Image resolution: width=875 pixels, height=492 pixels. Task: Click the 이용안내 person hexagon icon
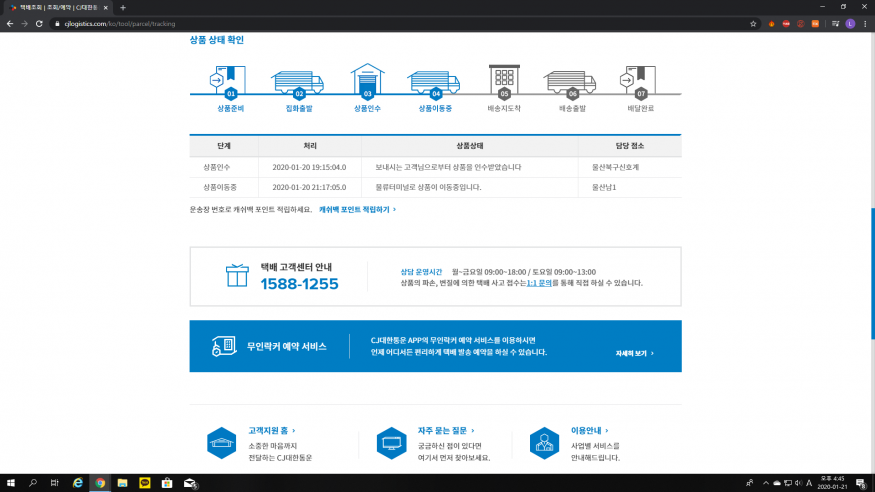544,442
